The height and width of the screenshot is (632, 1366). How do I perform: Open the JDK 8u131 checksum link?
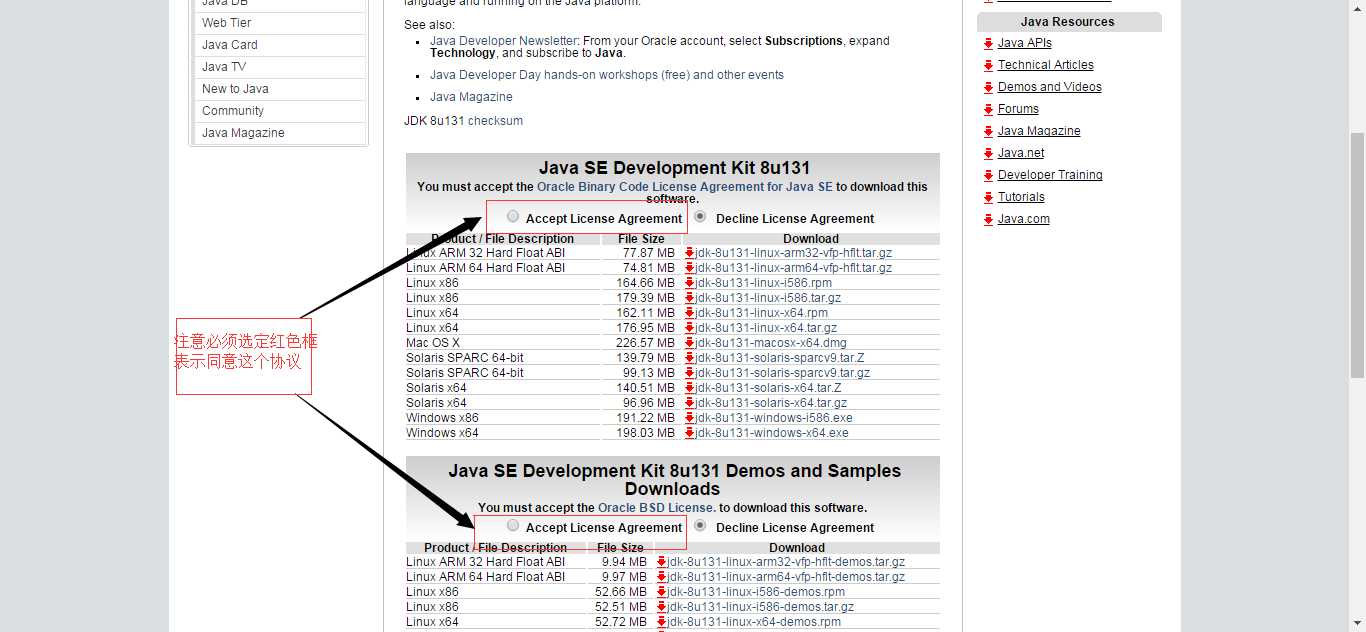[495, 121]
